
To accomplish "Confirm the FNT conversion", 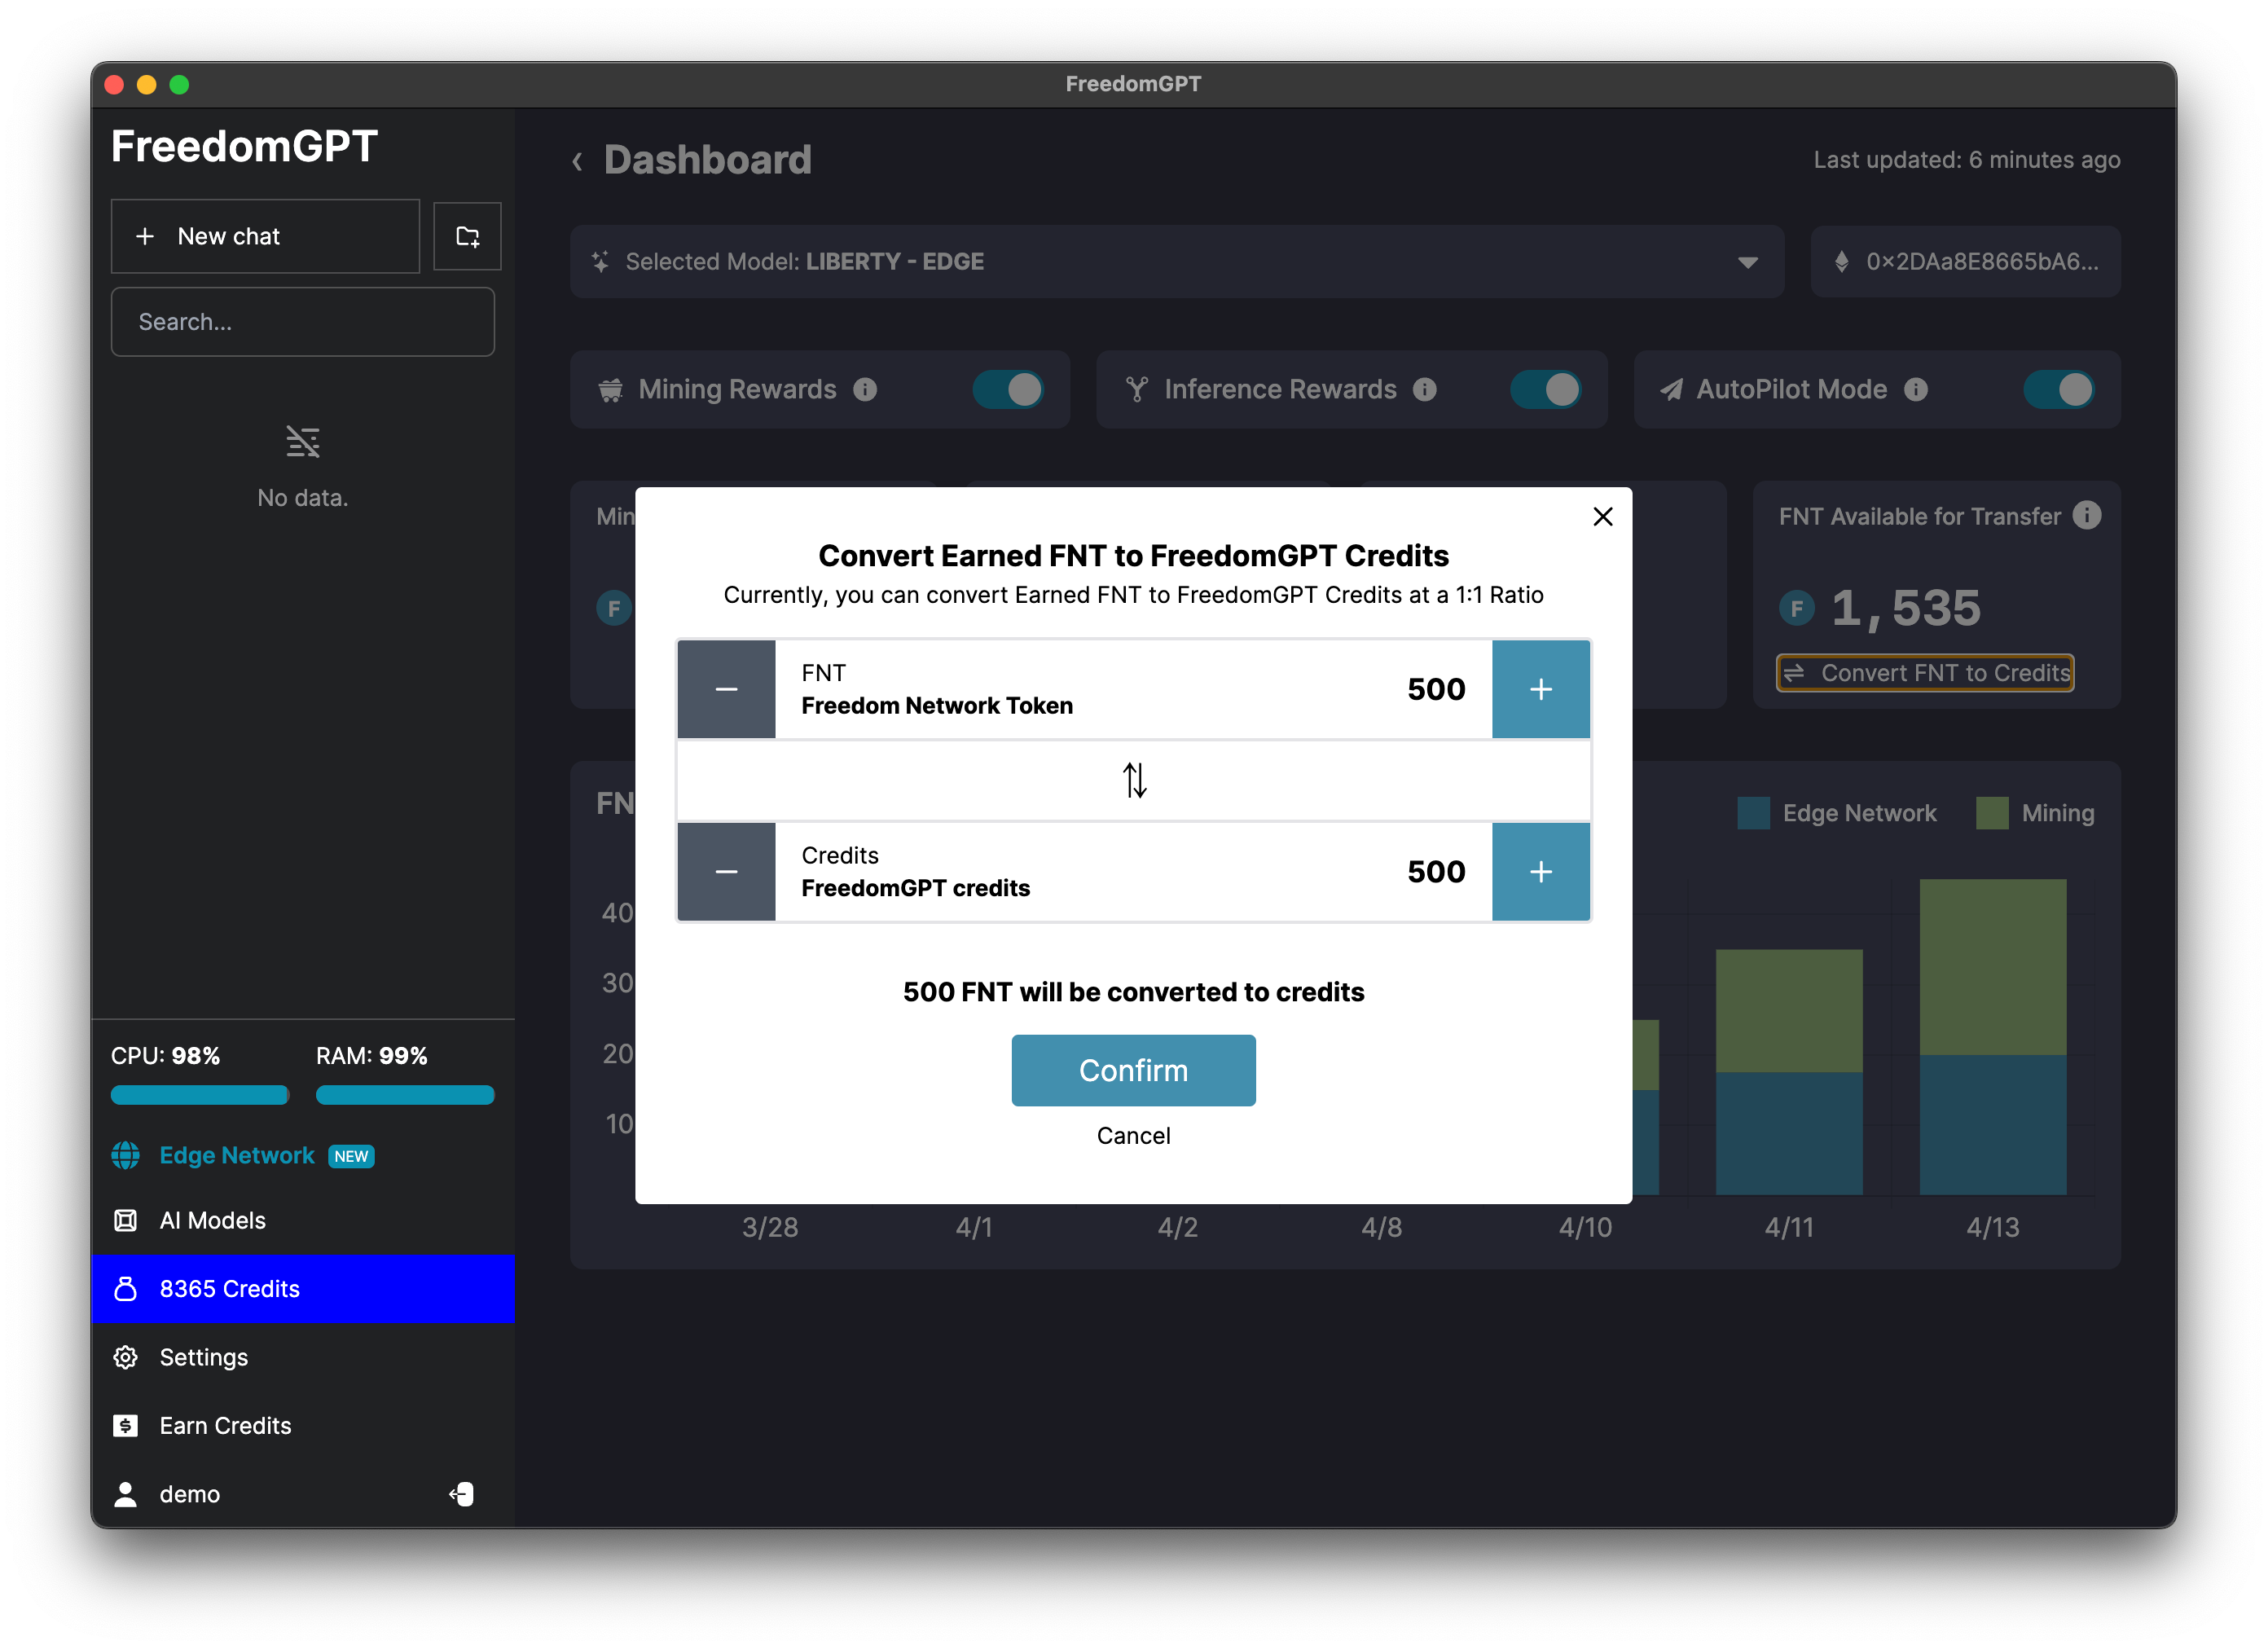I will pos(1133,1070).
